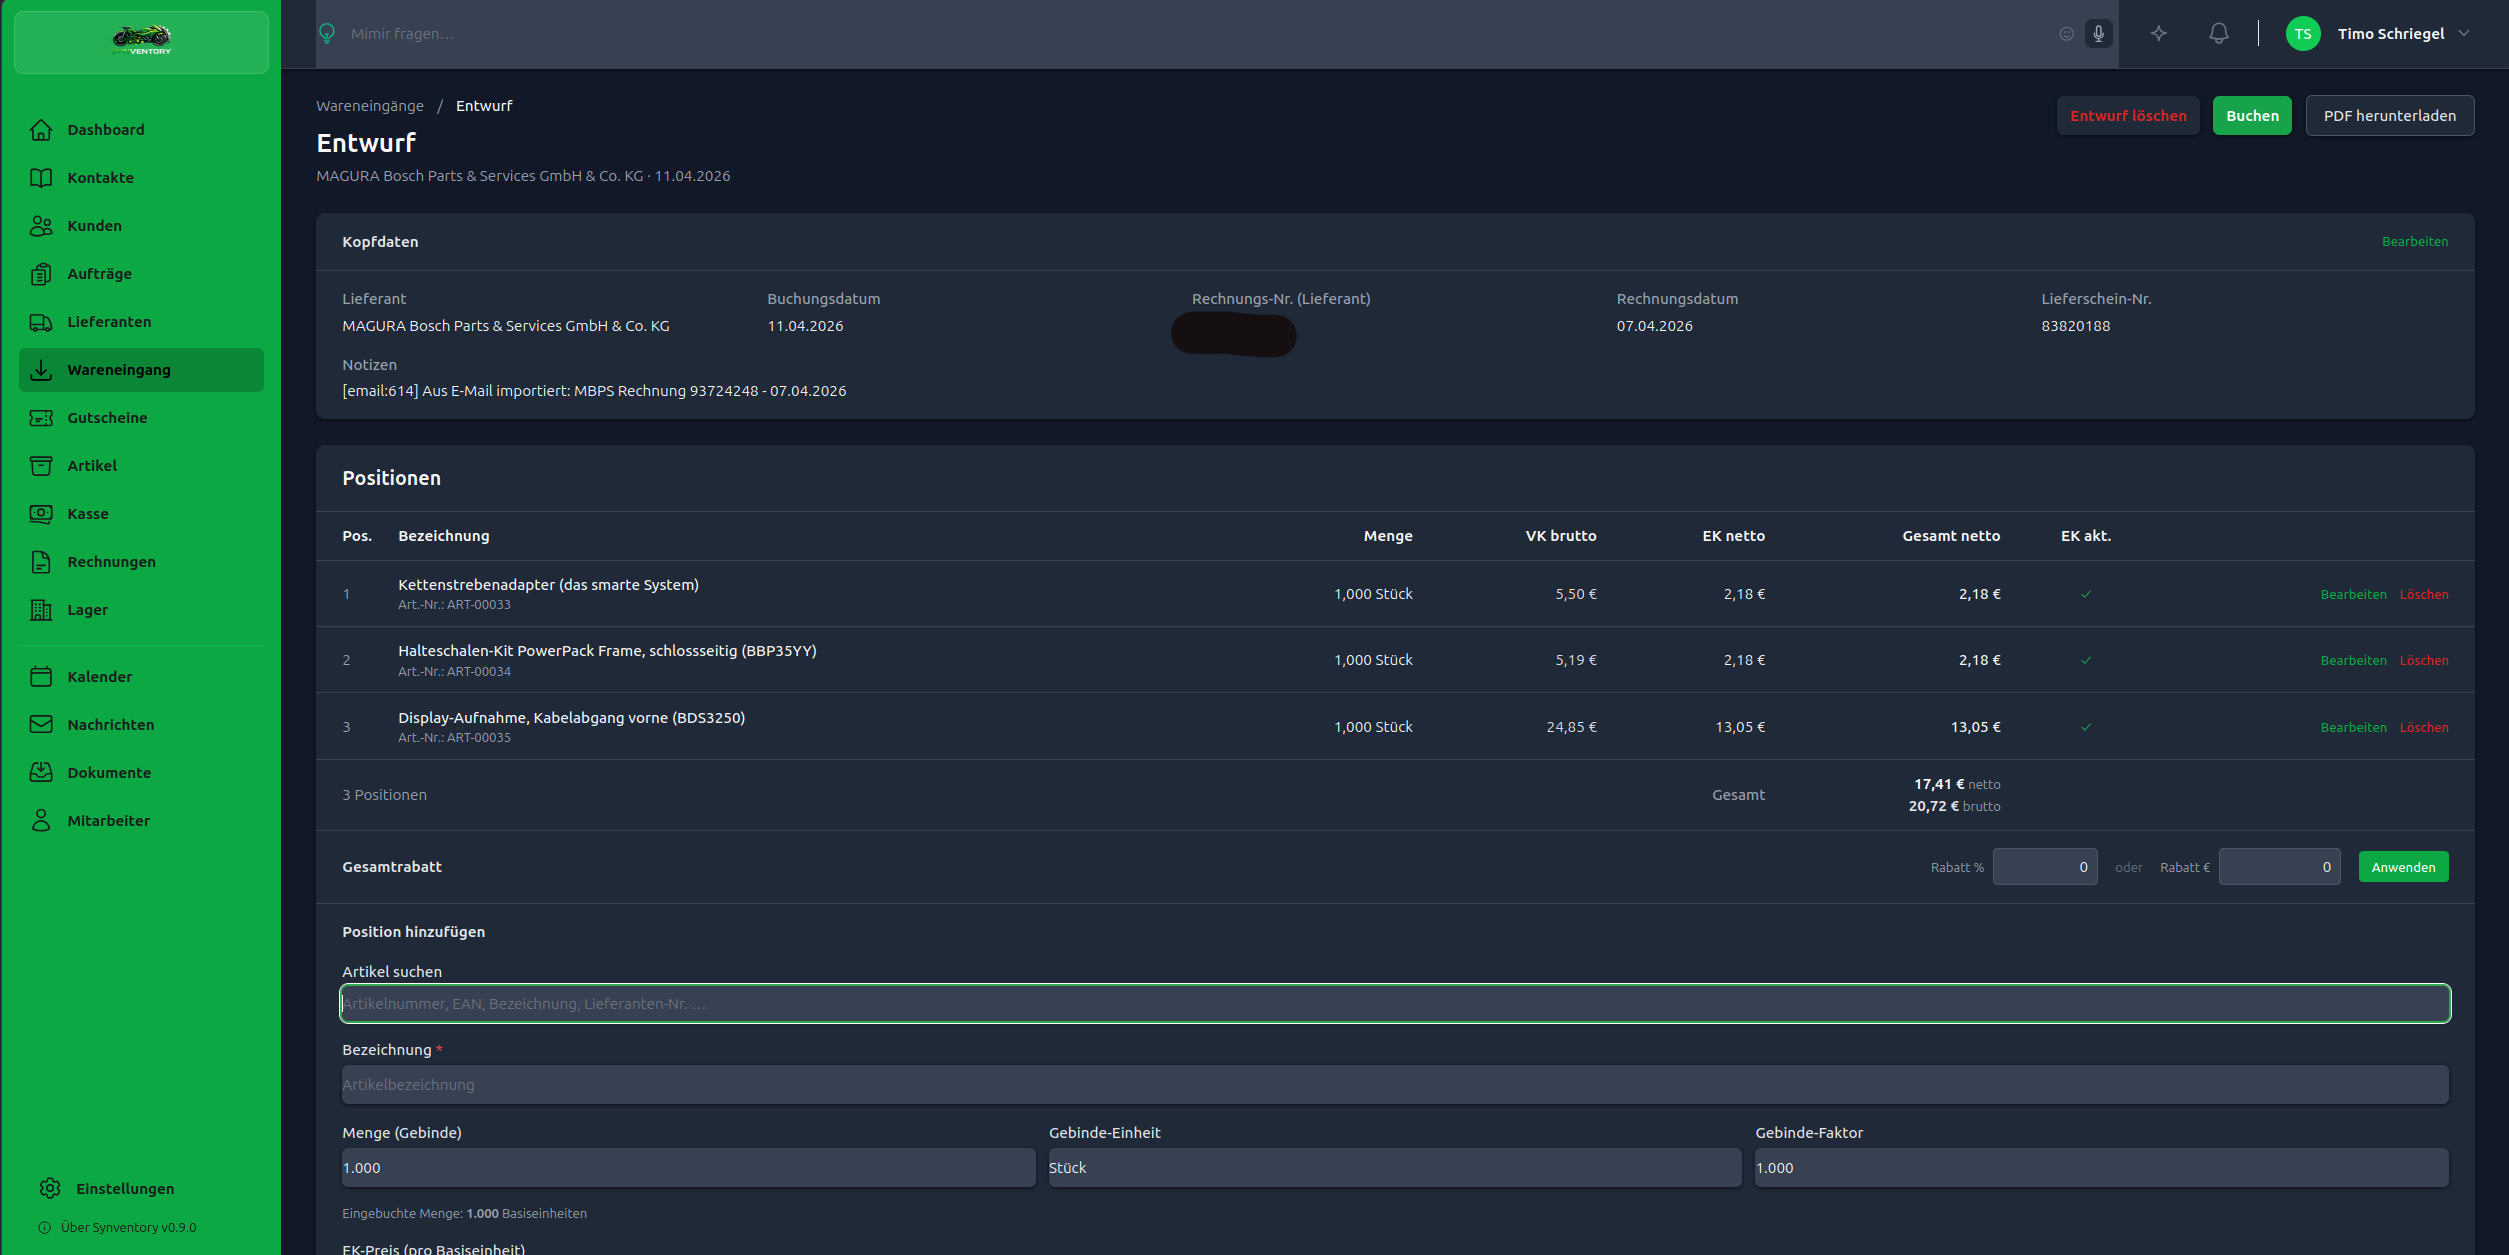Click the Synventory logo at top
The image size is (2509, 1255).
pyautogui.click(x=141, y=41)
